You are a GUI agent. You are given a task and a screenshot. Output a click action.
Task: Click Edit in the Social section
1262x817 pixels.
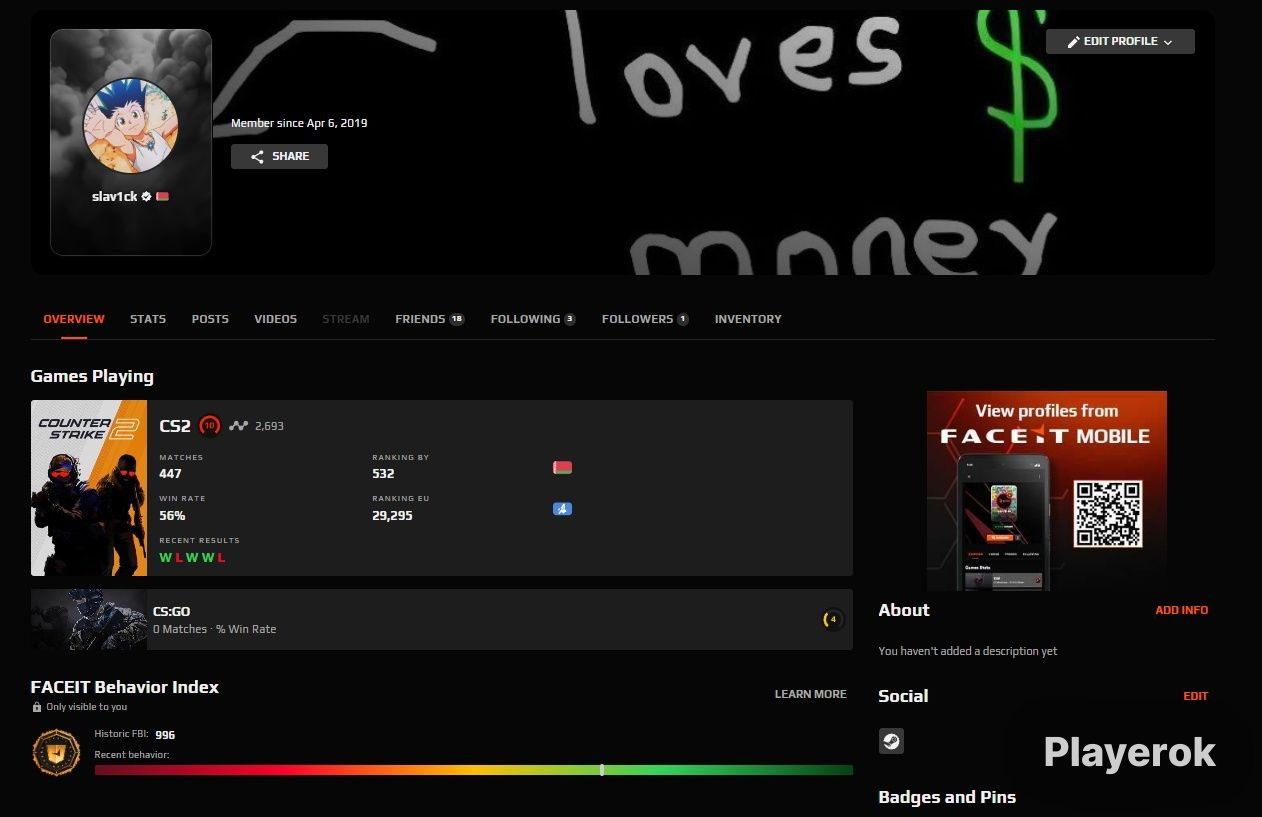(1196, 696)
